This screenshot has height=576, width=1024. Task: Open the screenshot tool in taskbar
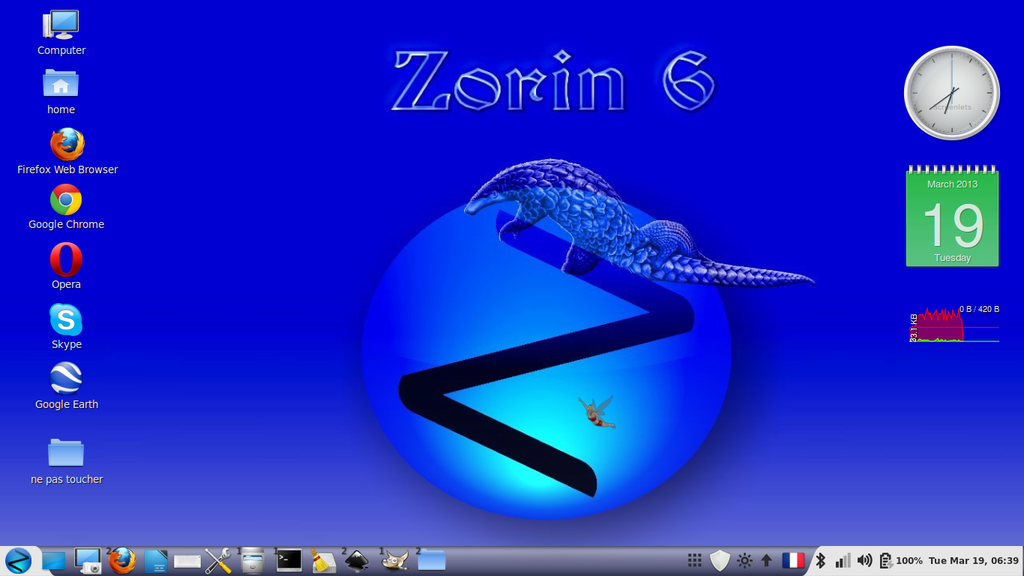[x=88, y=561]
